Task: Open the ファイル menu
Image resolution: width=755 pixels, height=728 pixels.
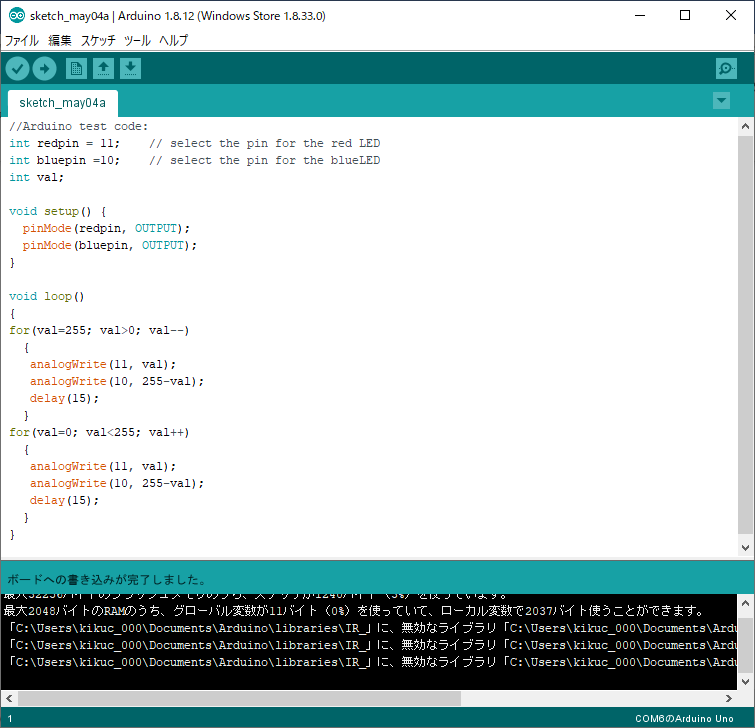Action: (x=22, y=41)
